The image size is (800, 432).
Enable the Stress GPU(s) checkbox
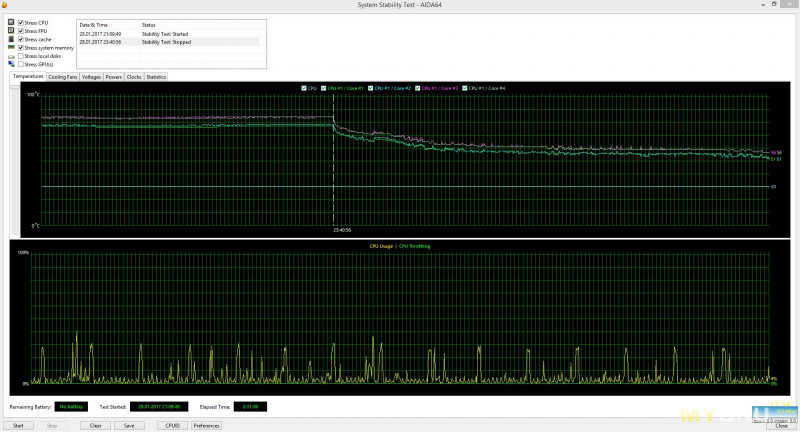(21, 64)
